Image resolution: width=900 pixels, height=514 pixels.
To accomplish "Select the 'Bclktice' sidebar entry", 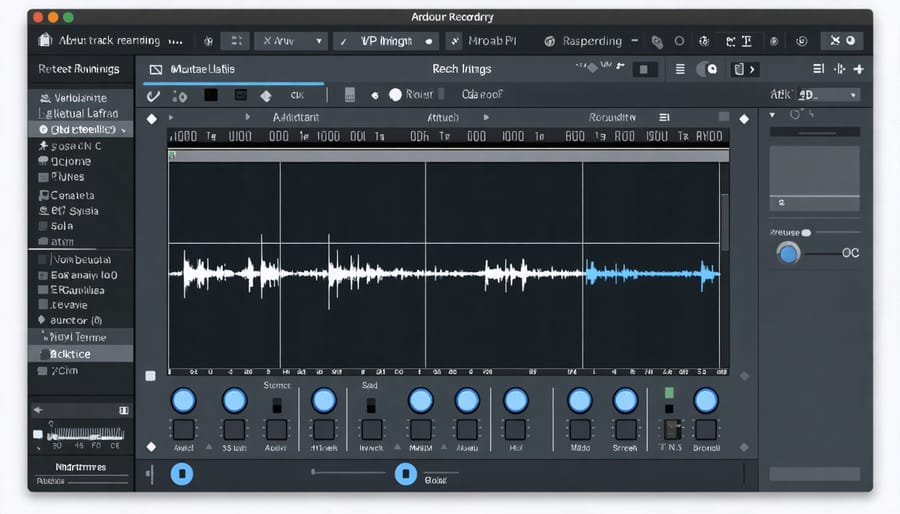I will (x=81, y=354).
